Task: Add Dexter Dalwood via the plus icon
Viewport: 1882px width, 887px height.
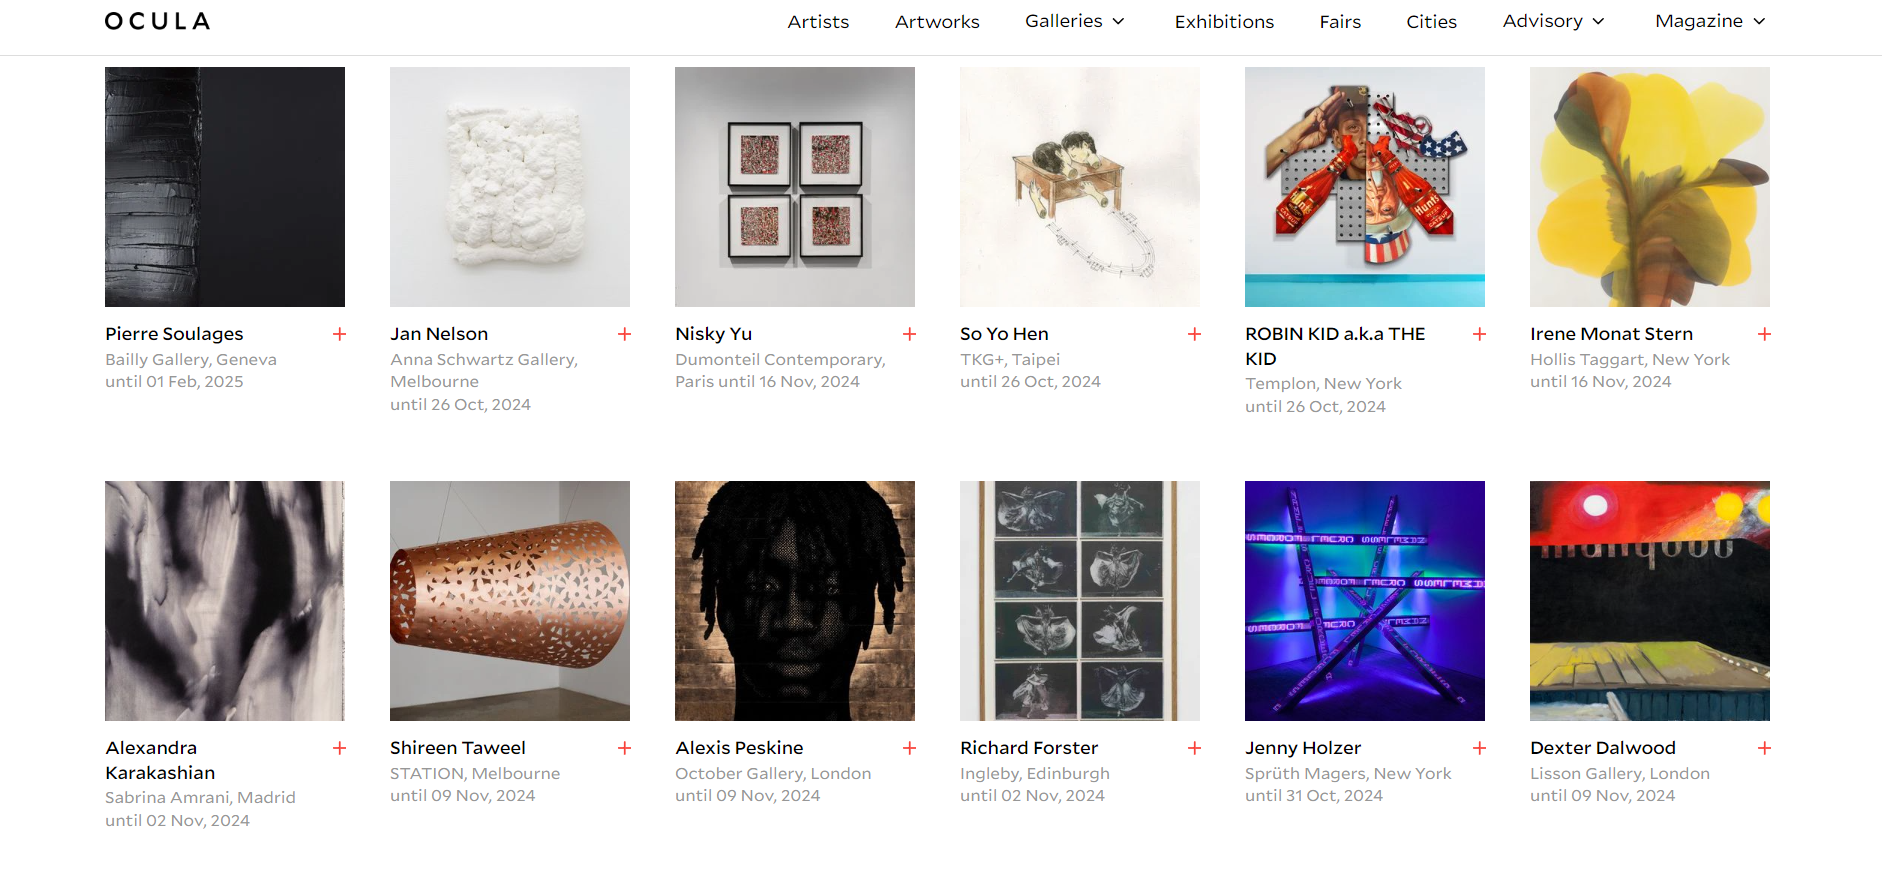Action: point(1764,748)
